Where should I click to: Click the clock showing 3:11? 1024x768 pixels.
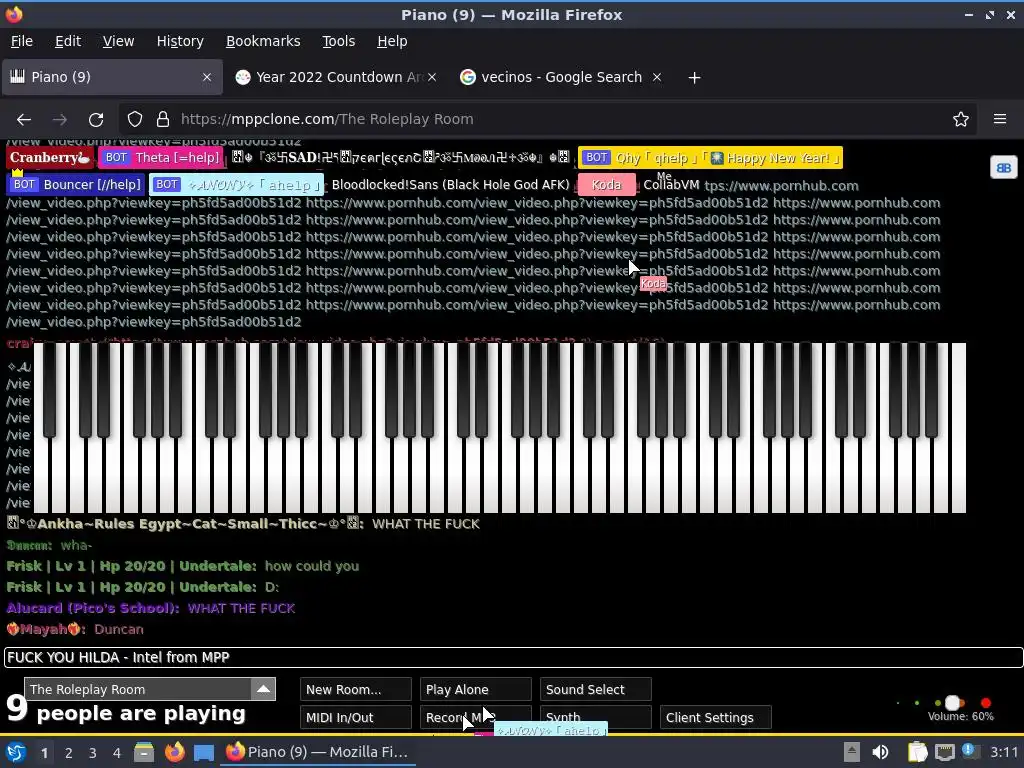point(1004,752)
